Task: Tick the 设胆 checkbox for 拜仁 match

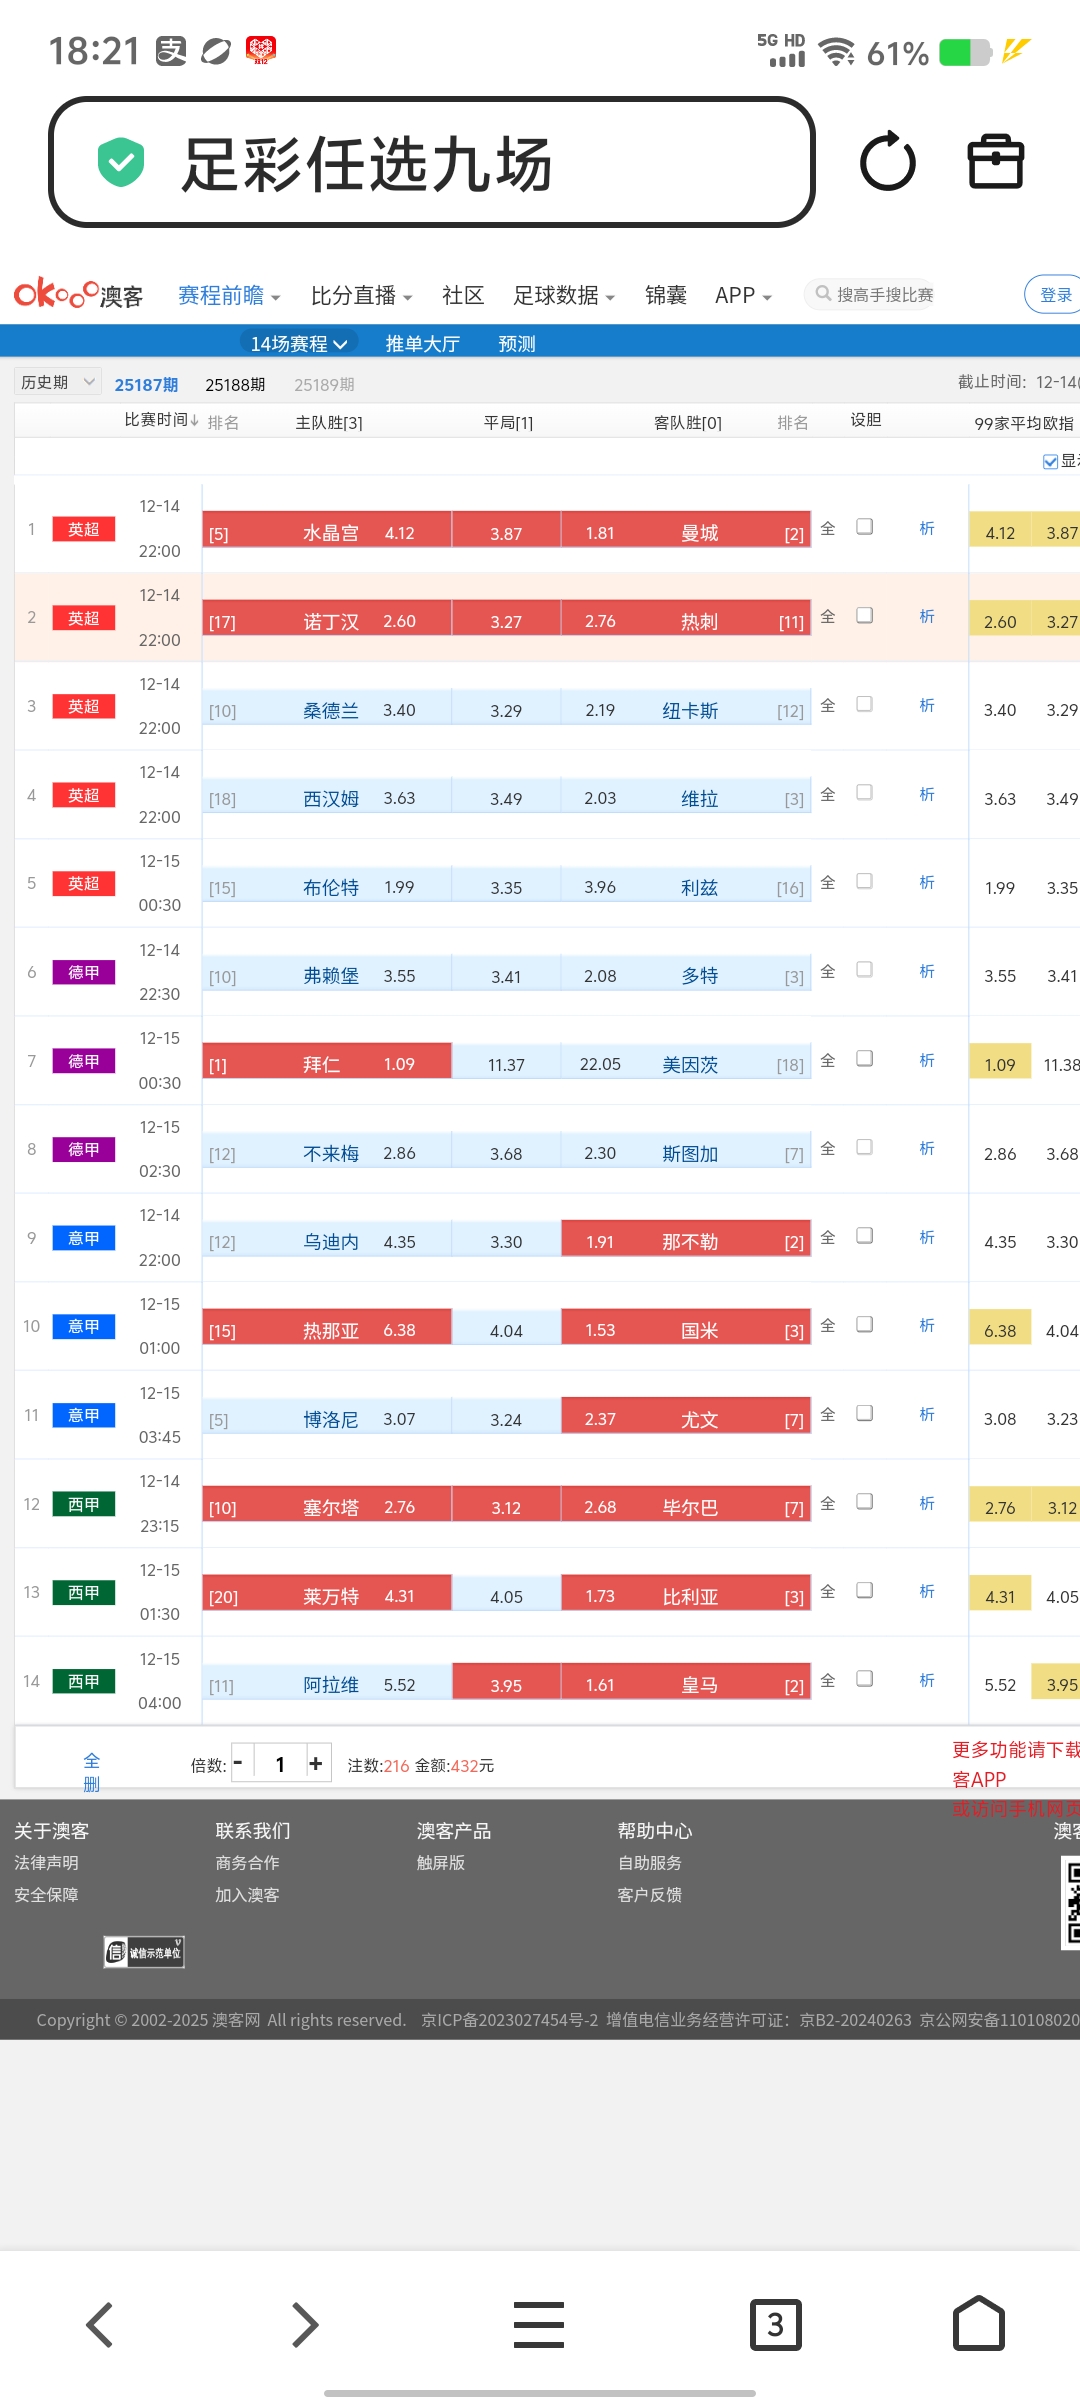Action: click(865, 1059)
